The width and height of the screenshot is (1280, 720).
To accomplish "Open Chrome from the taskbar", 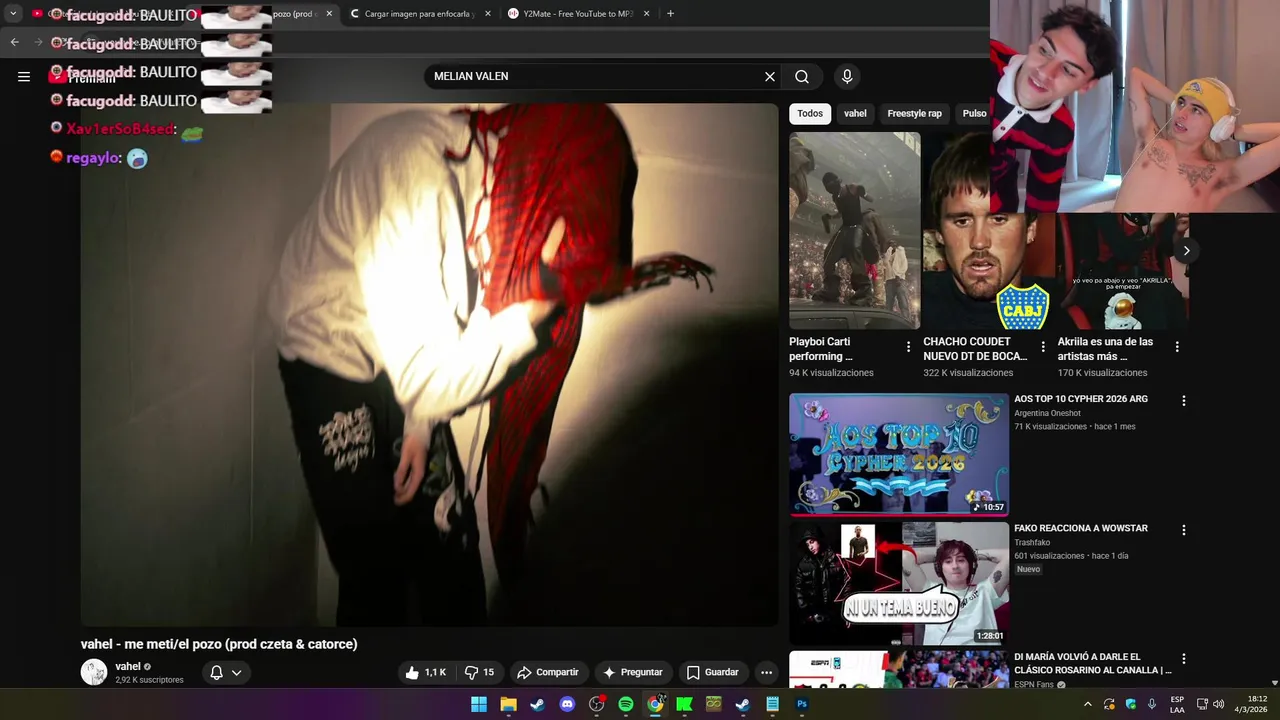I will coord(655,704).
